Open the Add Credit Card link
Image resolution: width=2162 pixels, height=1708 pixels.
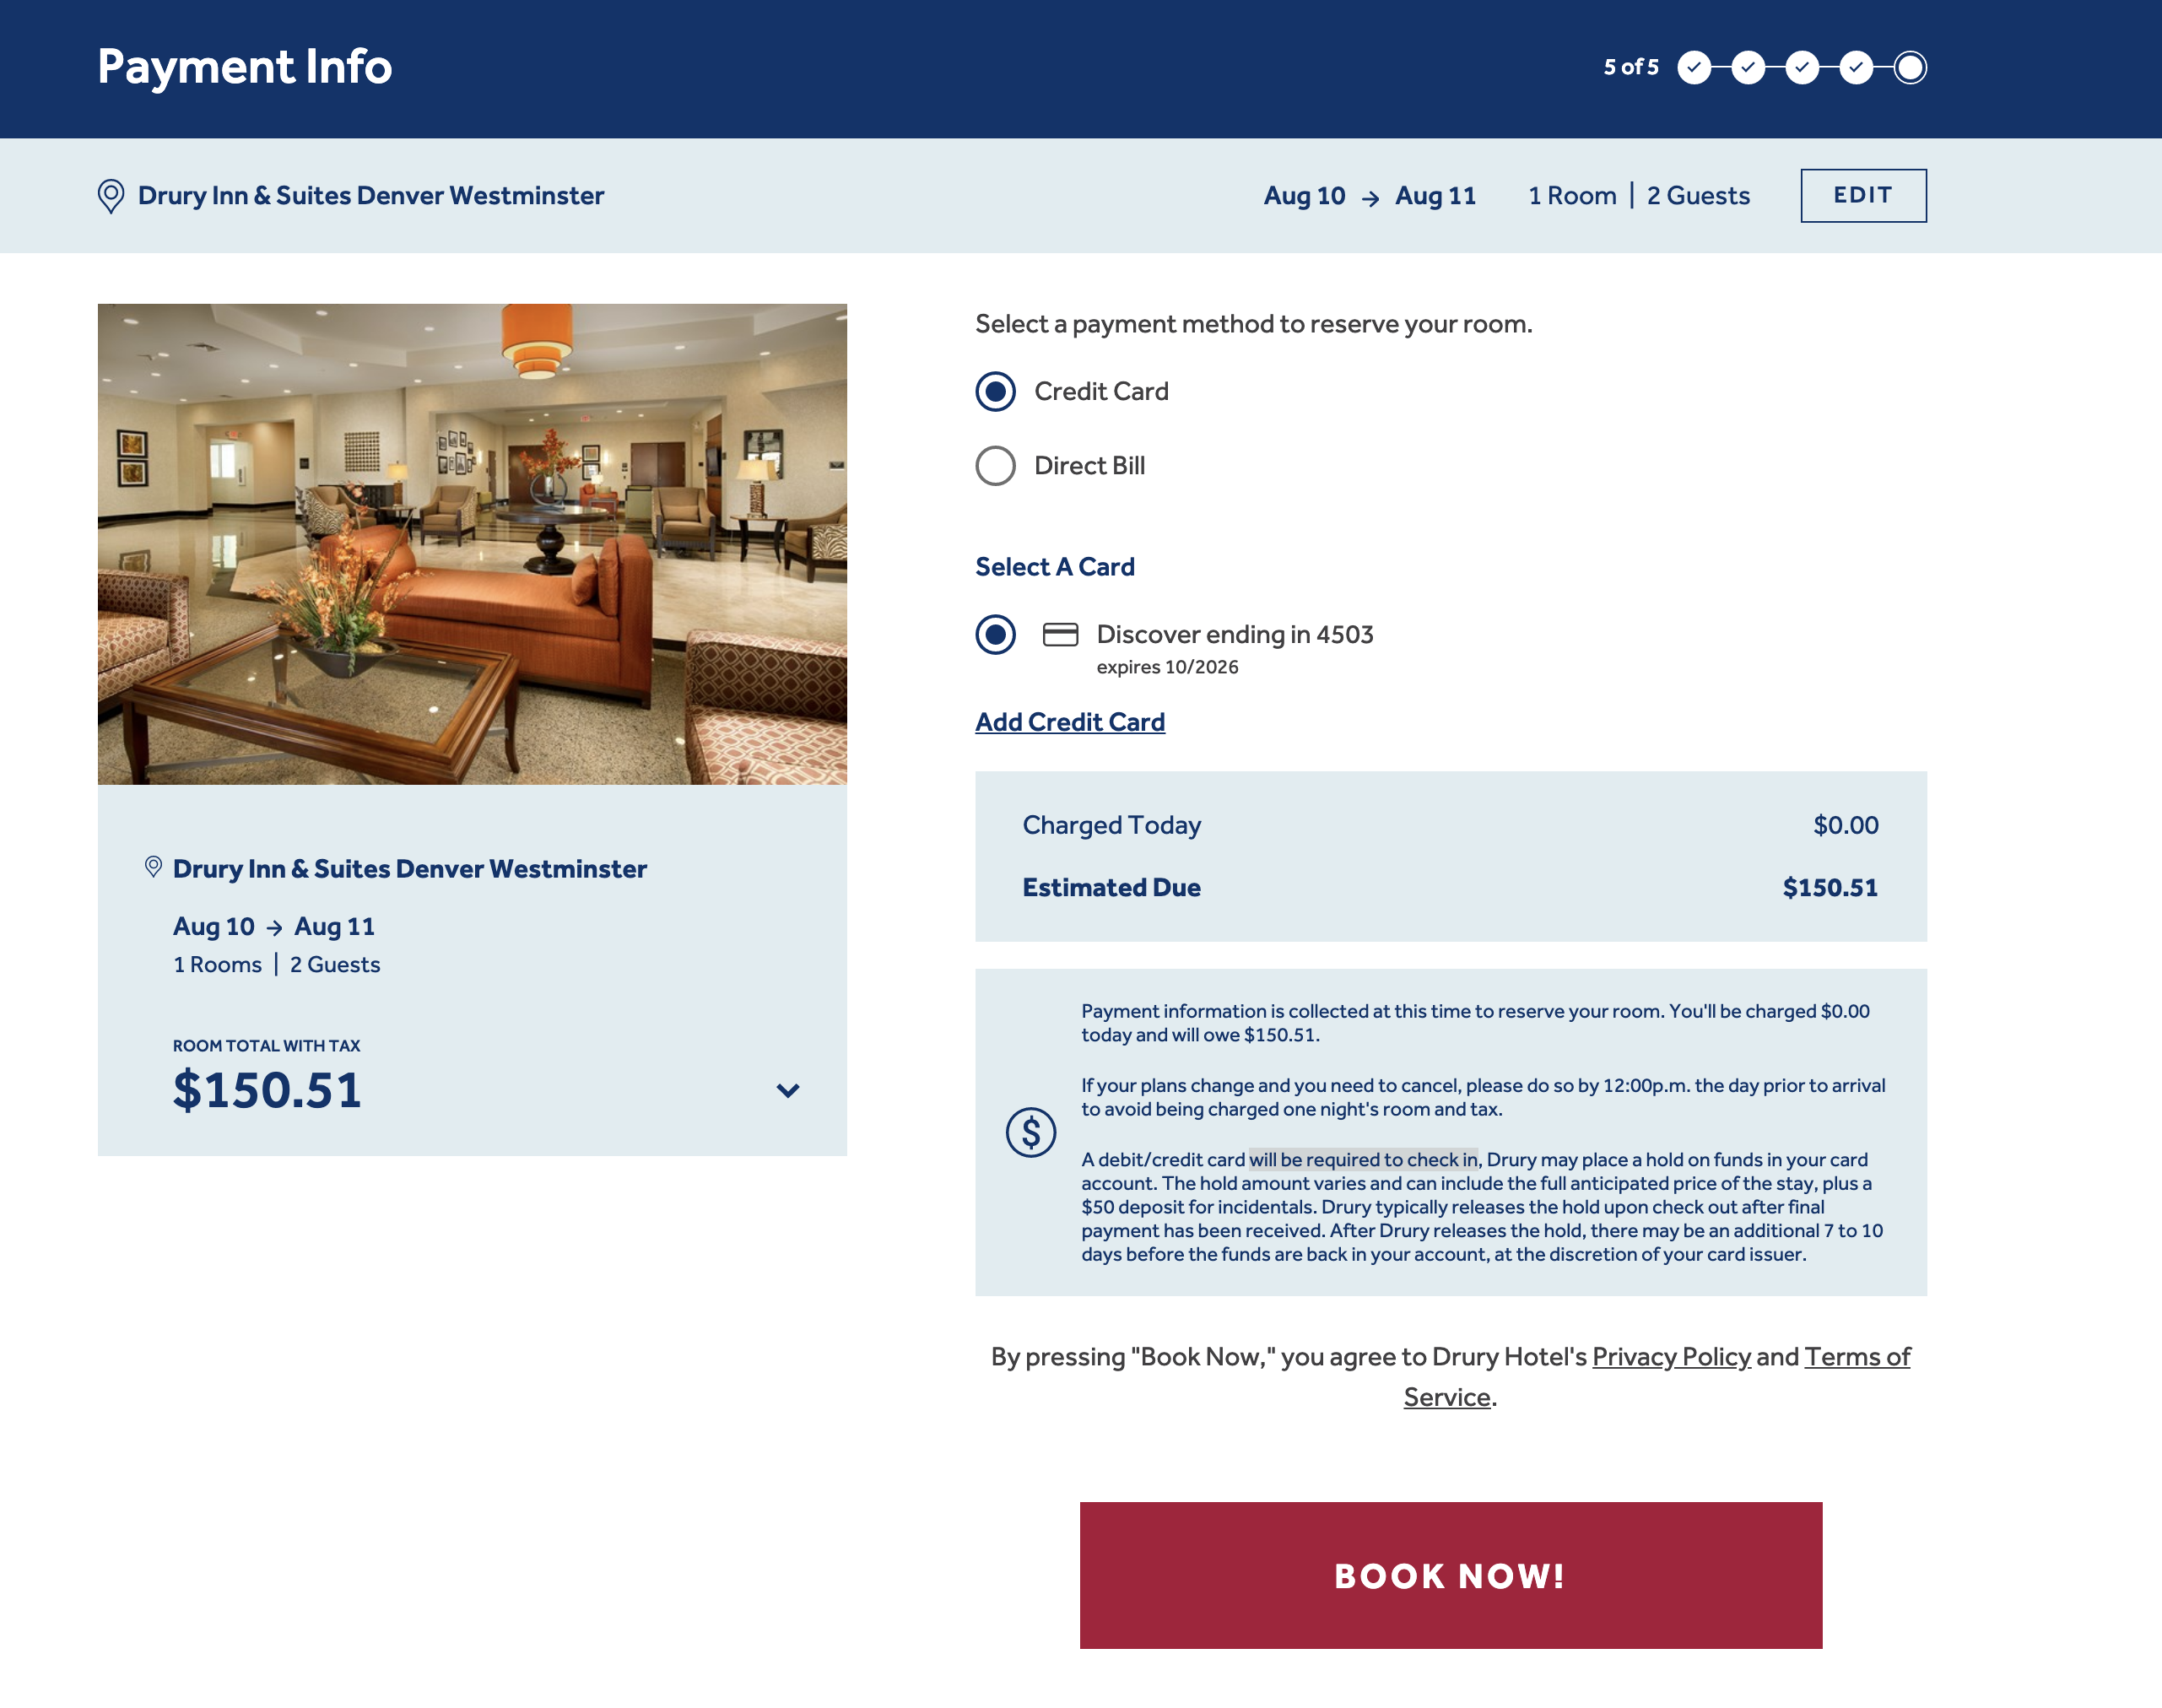point(1070,722)
